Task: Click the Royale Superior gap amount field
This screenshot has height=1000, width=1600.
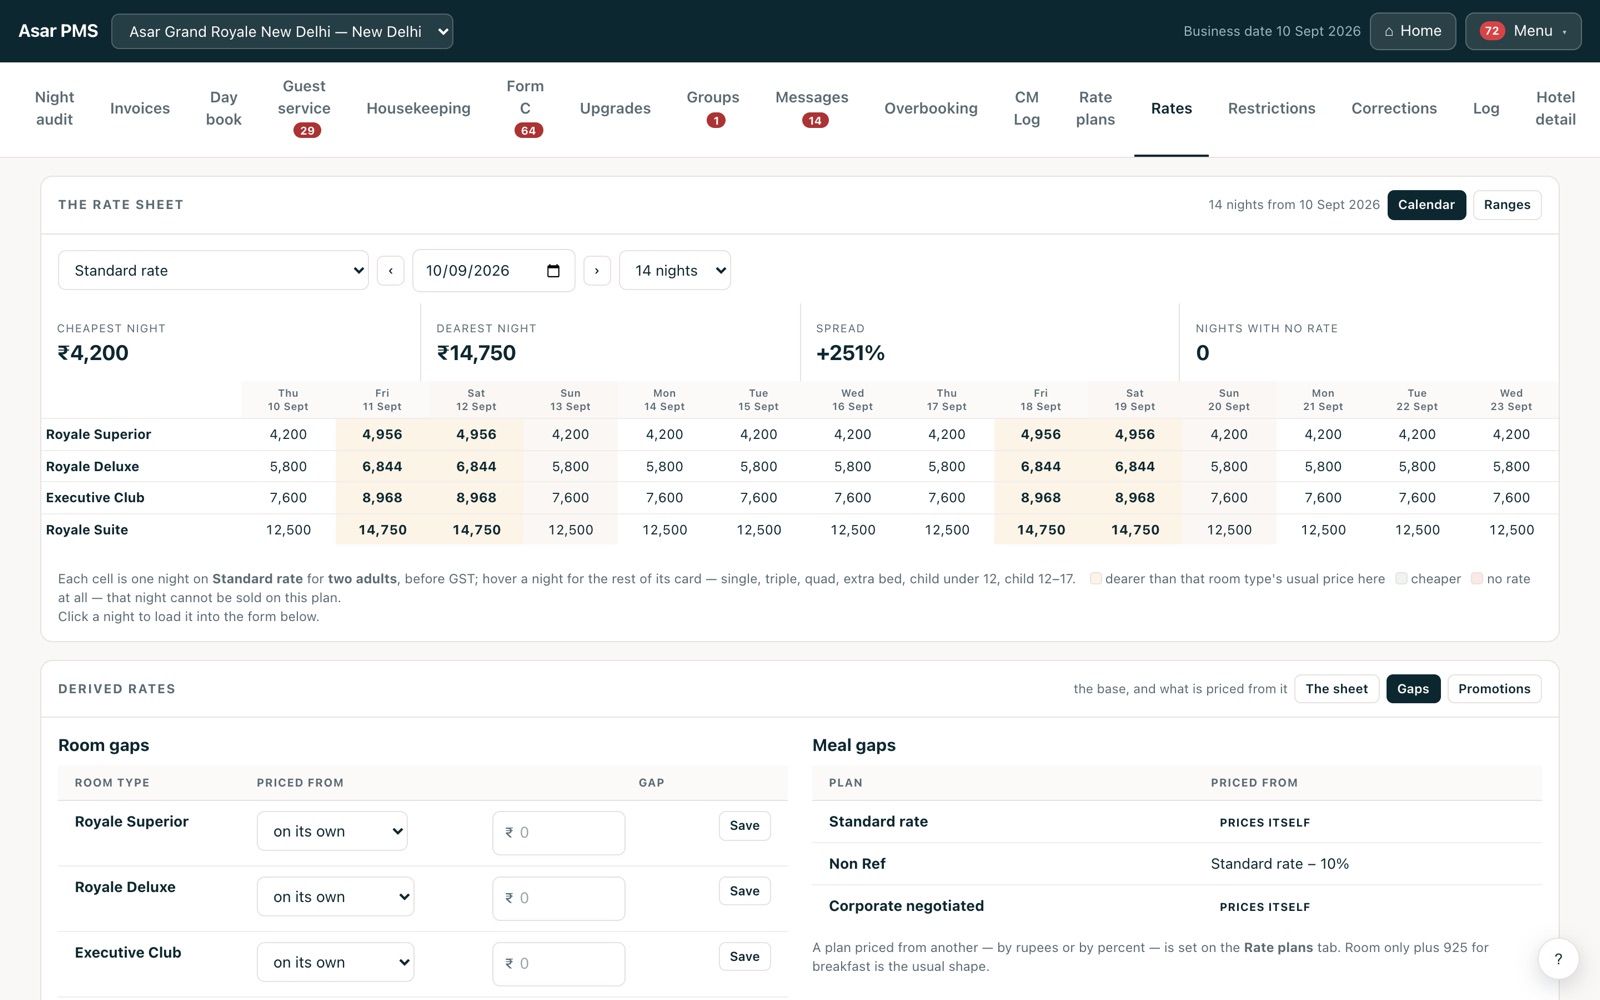Action: [559, 833]
